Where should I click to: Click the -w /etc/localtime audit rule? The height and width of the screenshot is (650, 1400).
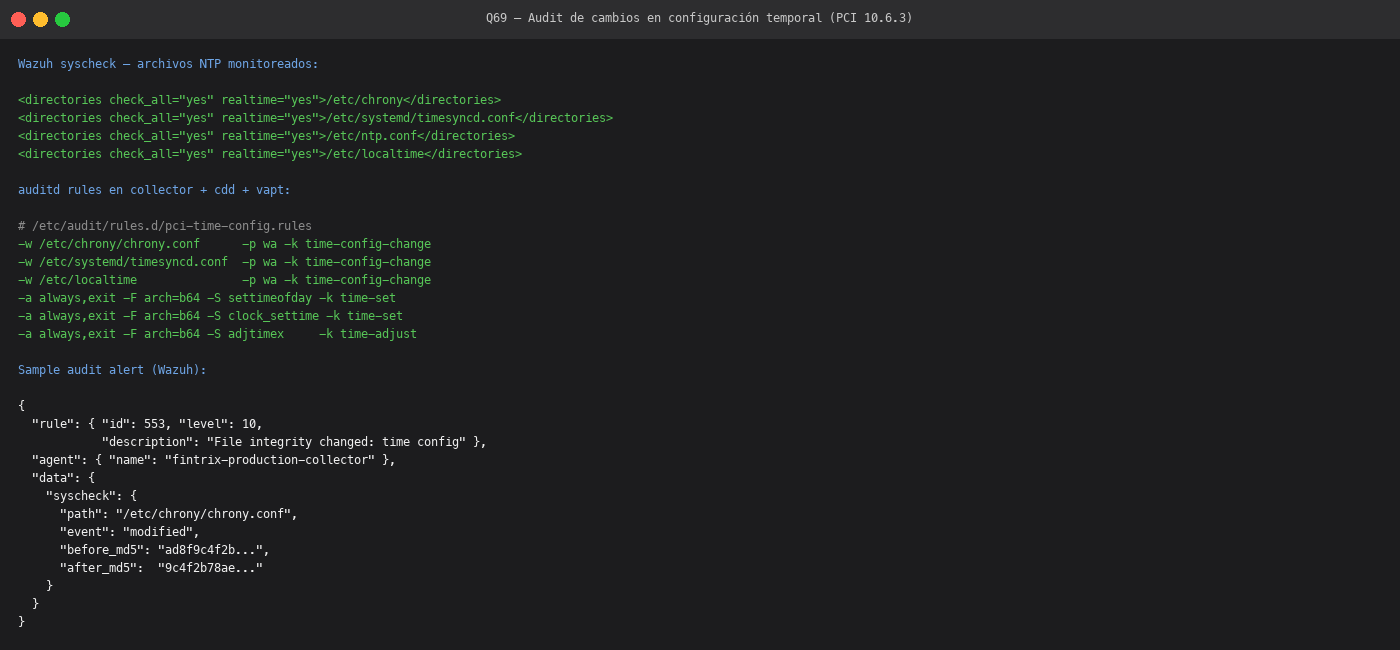pyautogui.click(x=224, y=280)
